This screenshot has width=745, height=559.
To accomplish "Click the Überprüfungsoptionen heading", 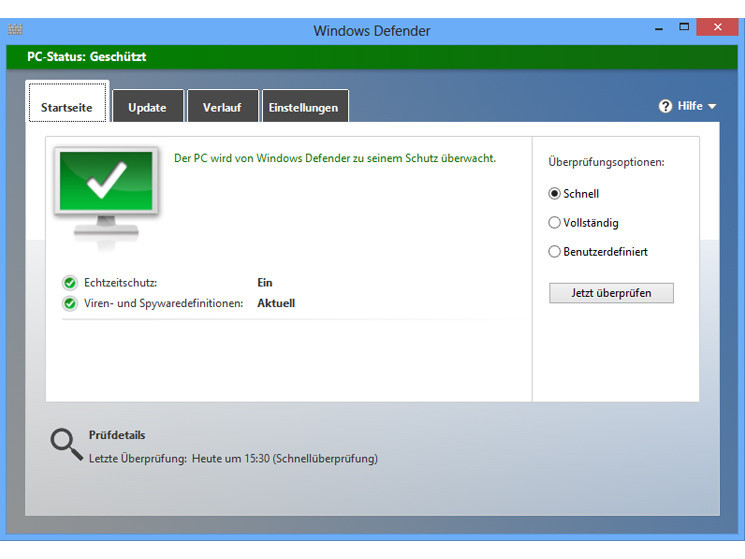I will pyautogui.click(x=606, y=162).
